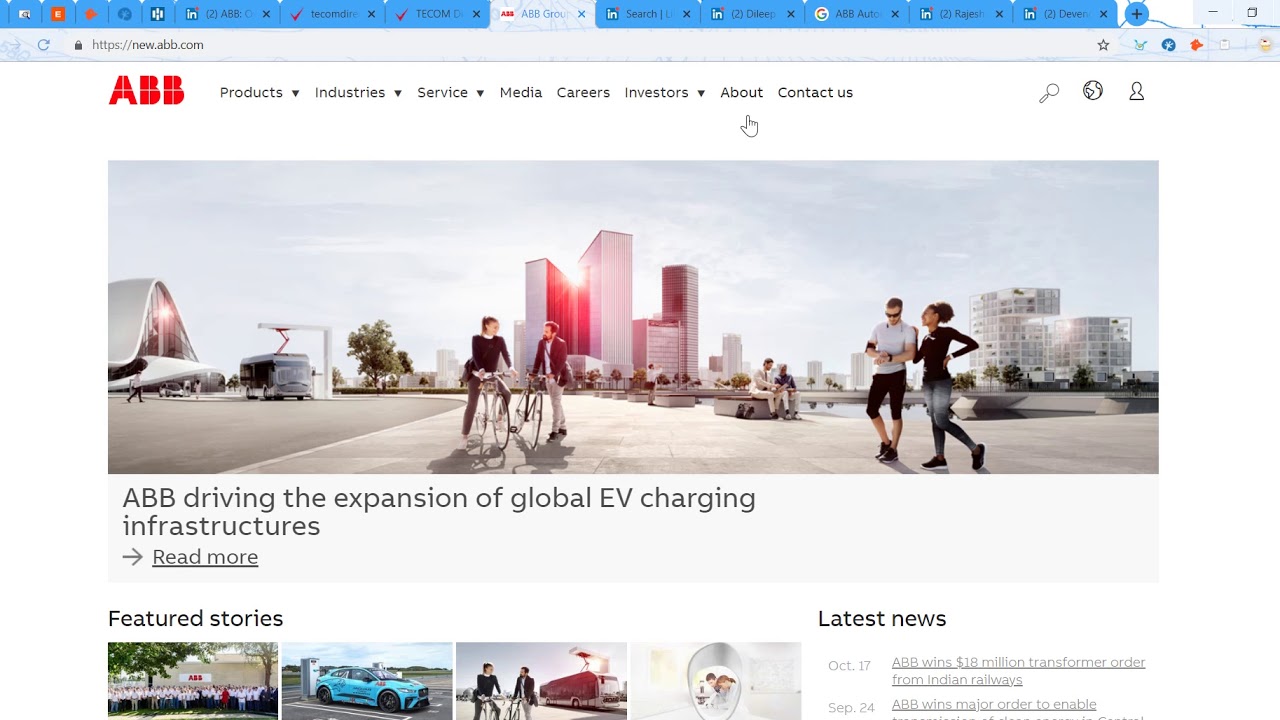Open the globe country selector icon
The image size is (1280, 720).
point(1093,91)
